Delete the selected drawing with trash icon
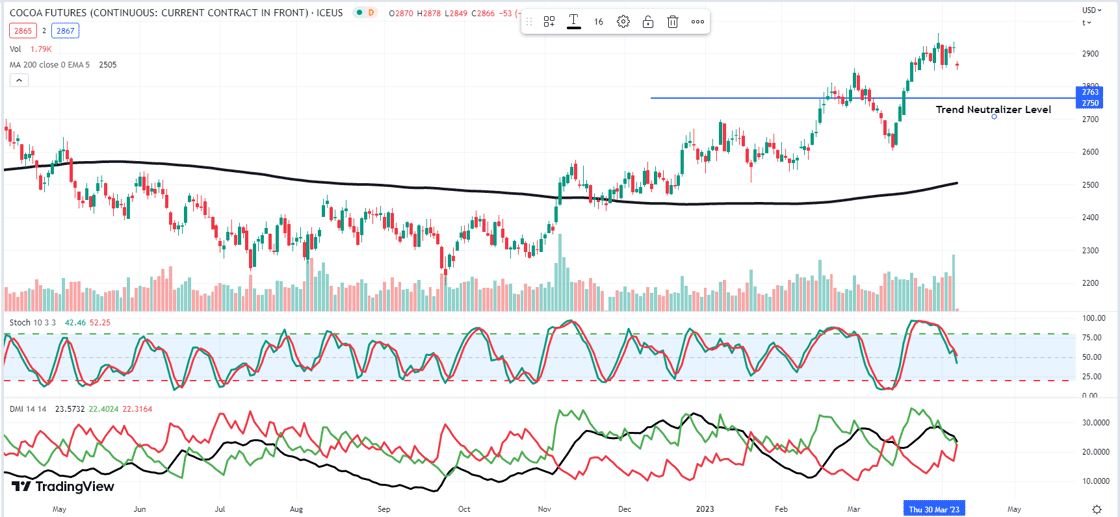This screenshot has width=1120, height=517. click(672, 22)
